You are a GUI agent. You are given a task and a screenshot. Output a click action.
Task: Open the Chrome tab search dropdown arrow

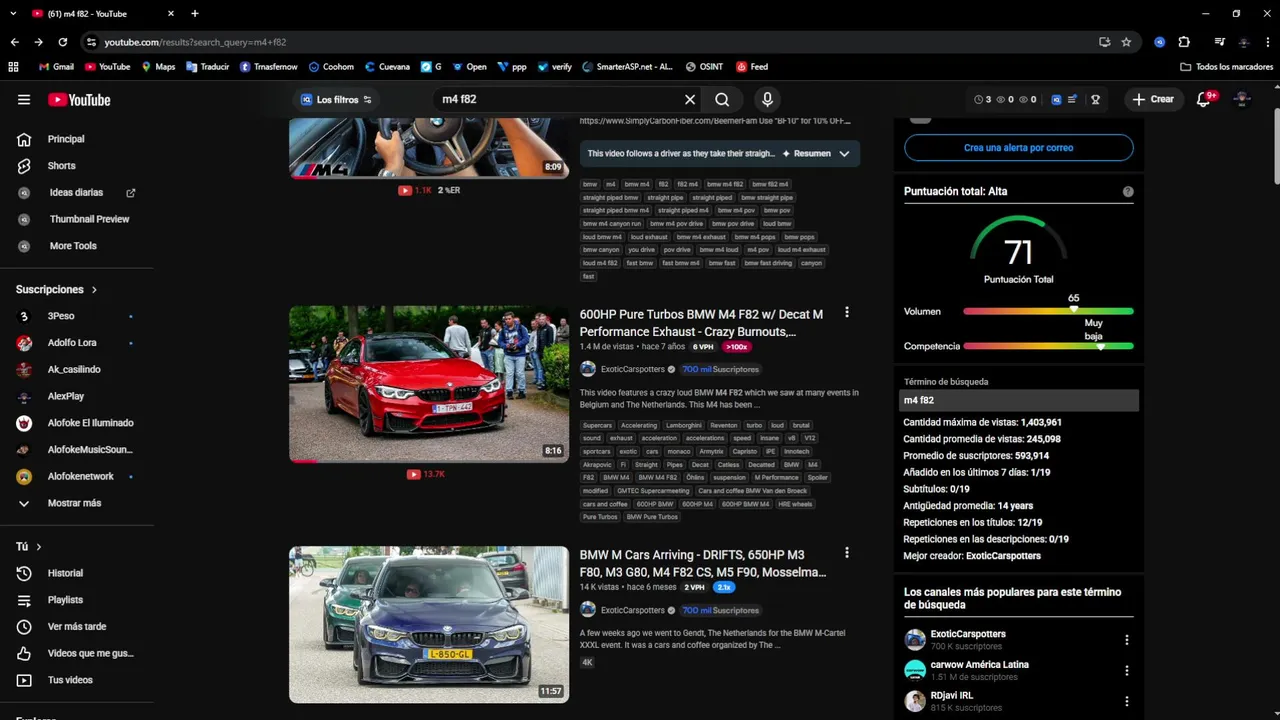[x=14, y=14]
